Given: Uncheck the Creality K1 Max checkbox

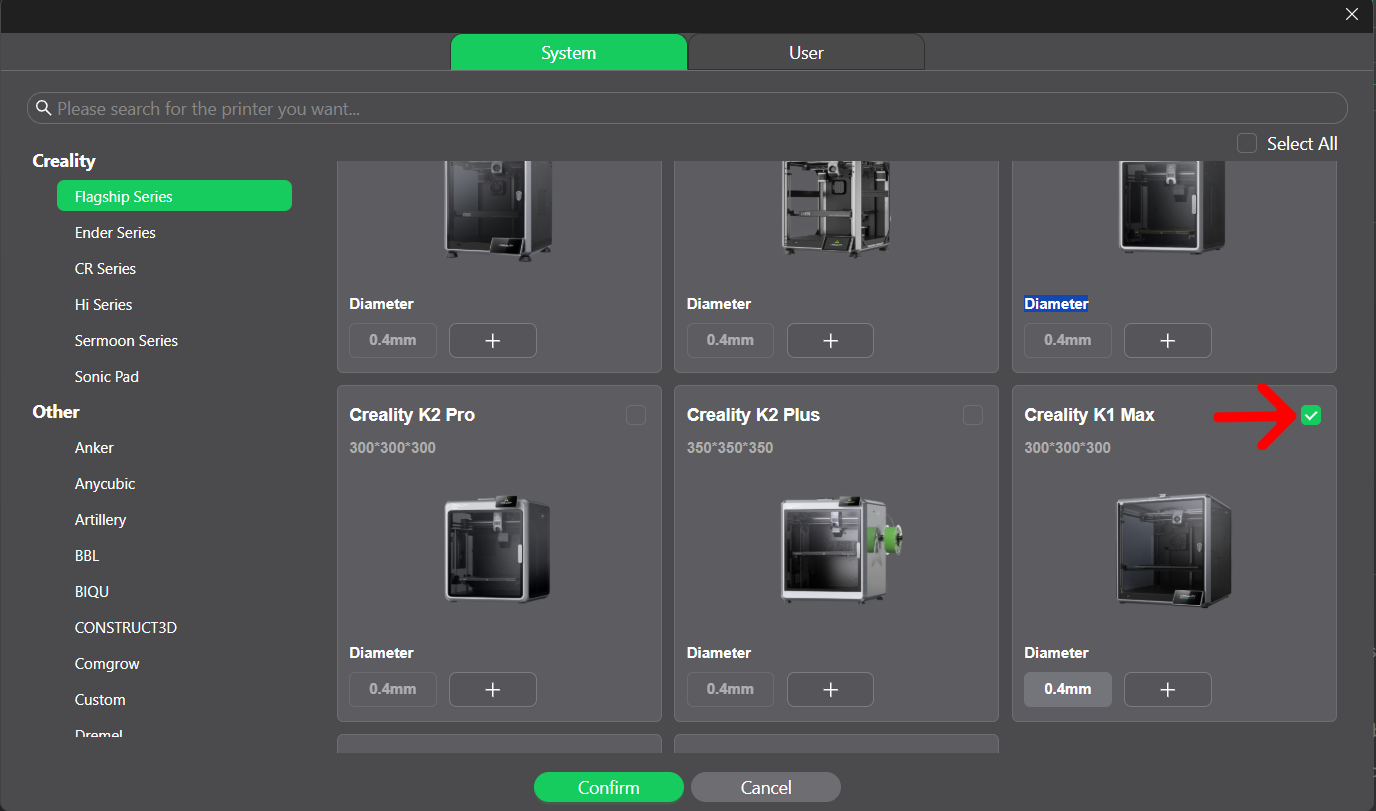Looking at the screenshot, I should click(1311, 415).
